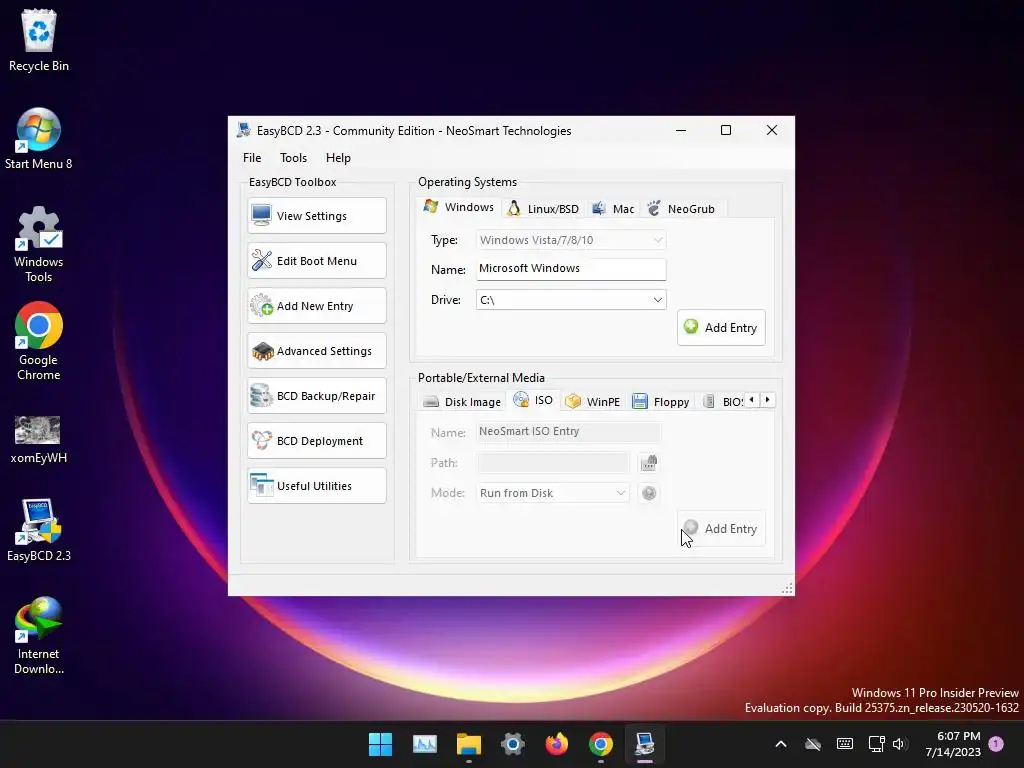This screenshot has width=1024, height=768.
Task: Expand the Drive dropdown showing C:\
Action: tap(571, 300)
